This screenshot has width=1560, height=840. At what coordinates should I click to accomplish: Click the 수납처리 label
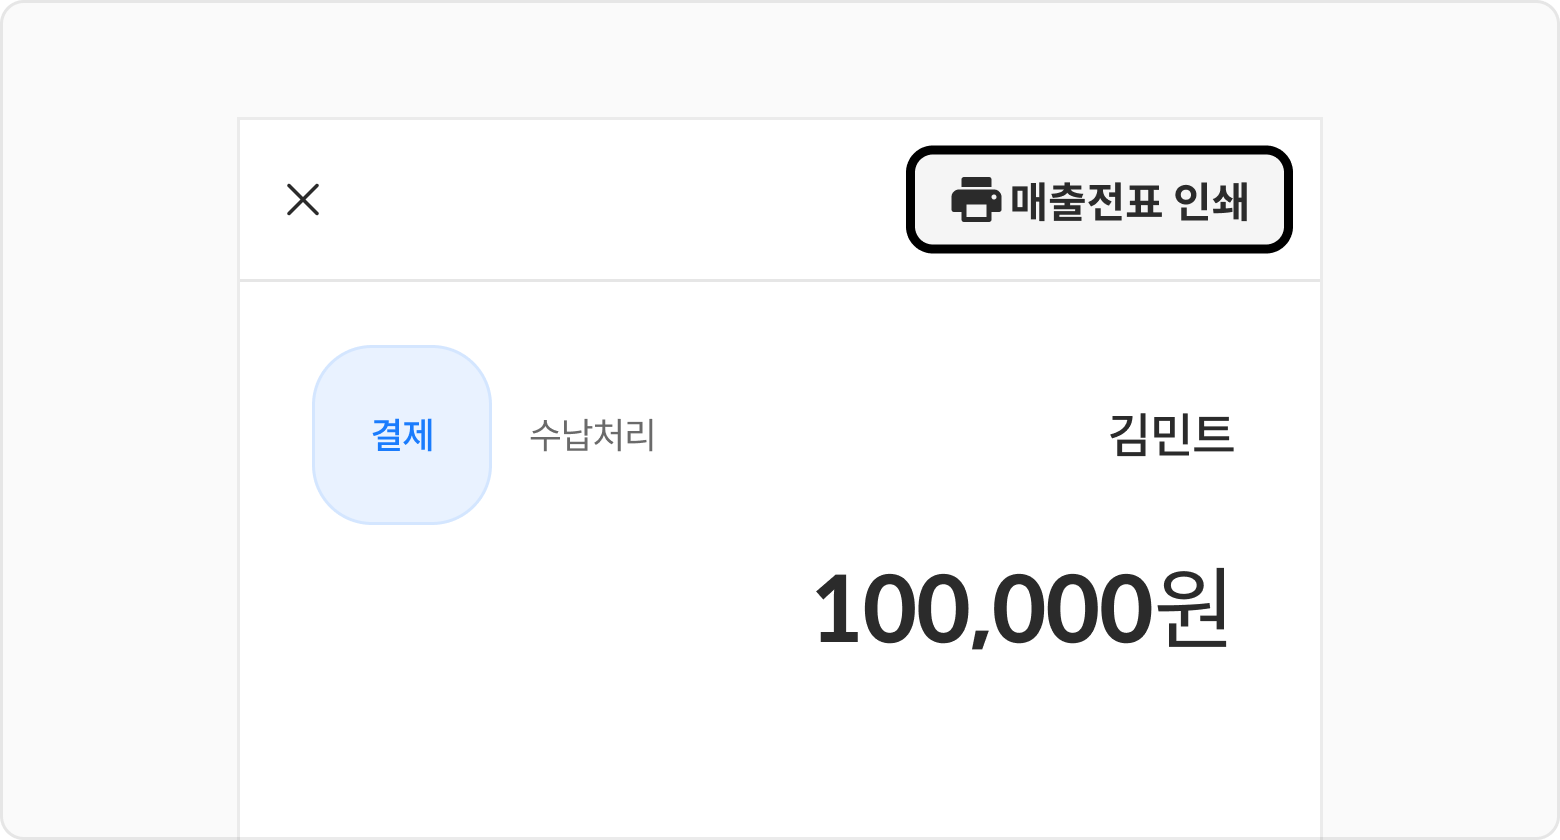coord(592,436)
